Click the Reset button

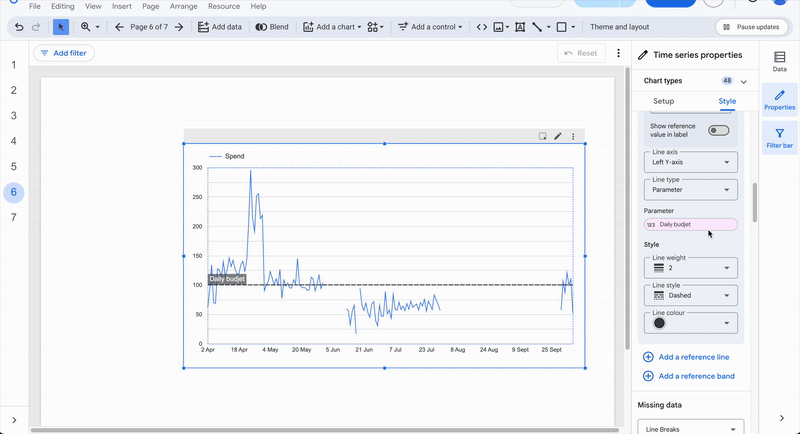click(x=581, y=53)
